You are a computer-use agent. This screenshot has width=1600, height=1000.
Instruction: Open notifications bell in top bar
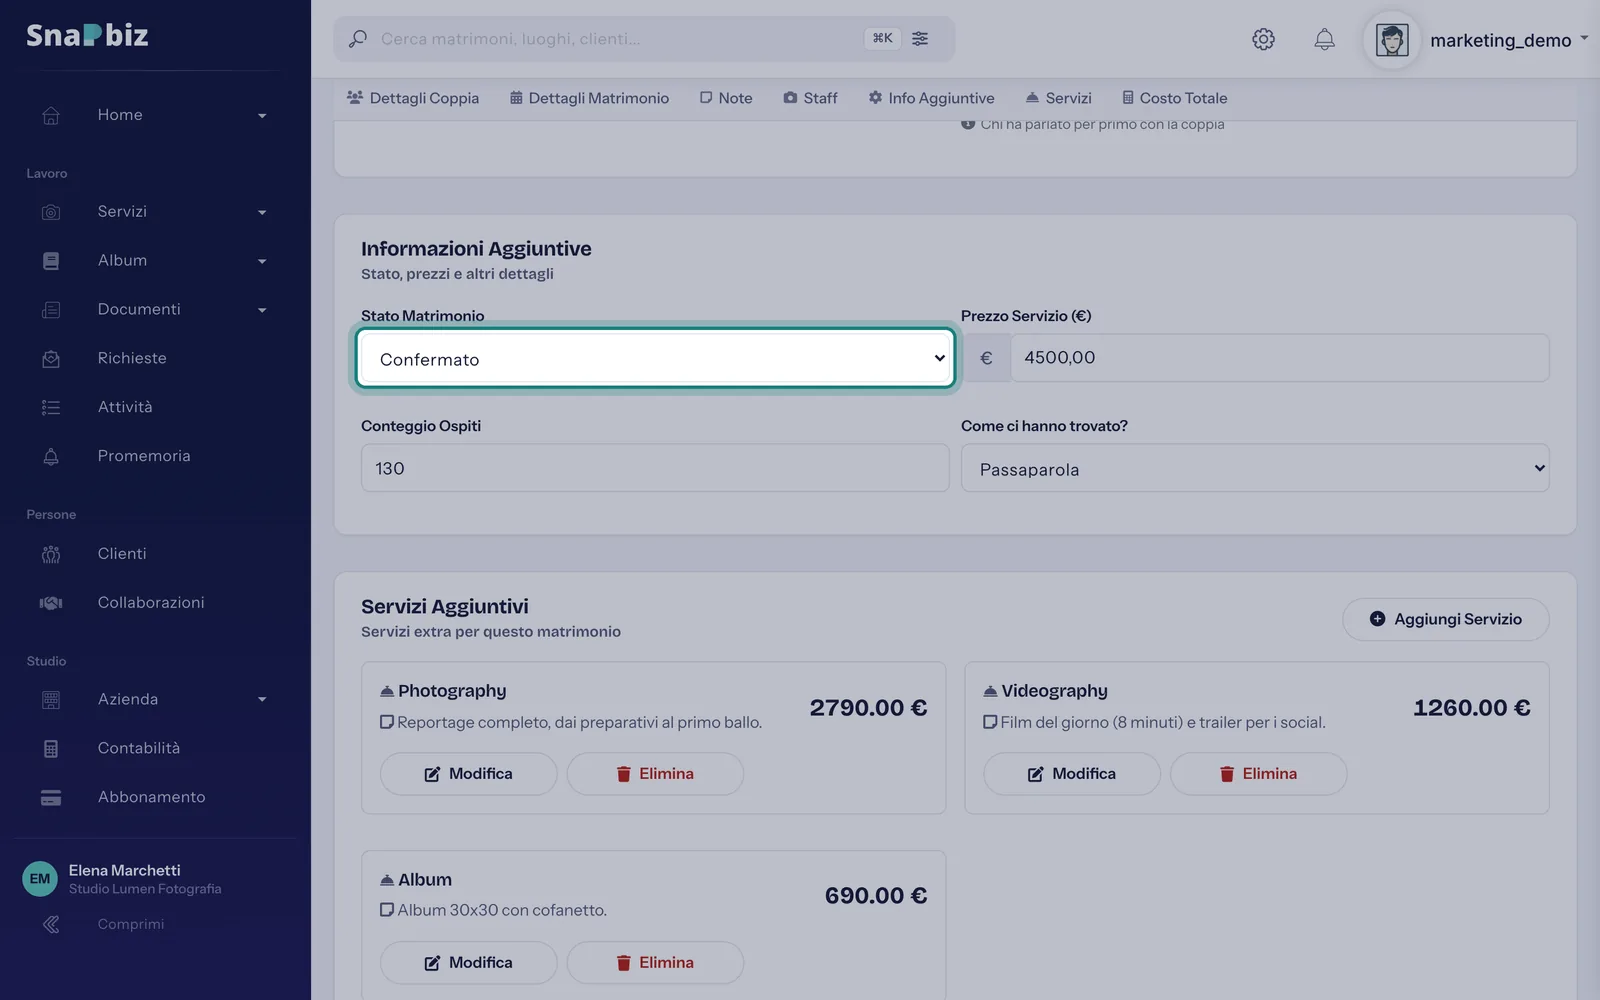click(x=1324, y=39)
